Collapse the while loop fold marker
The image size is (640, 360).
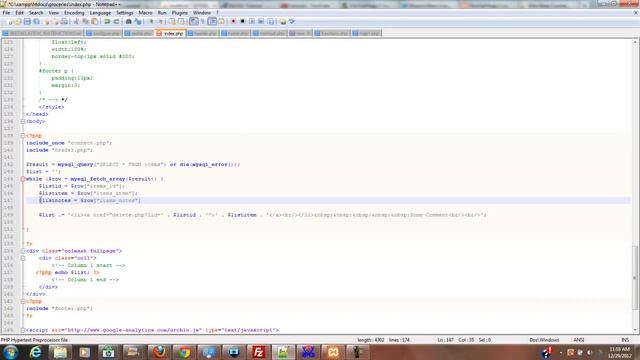(x=23, y=179)
